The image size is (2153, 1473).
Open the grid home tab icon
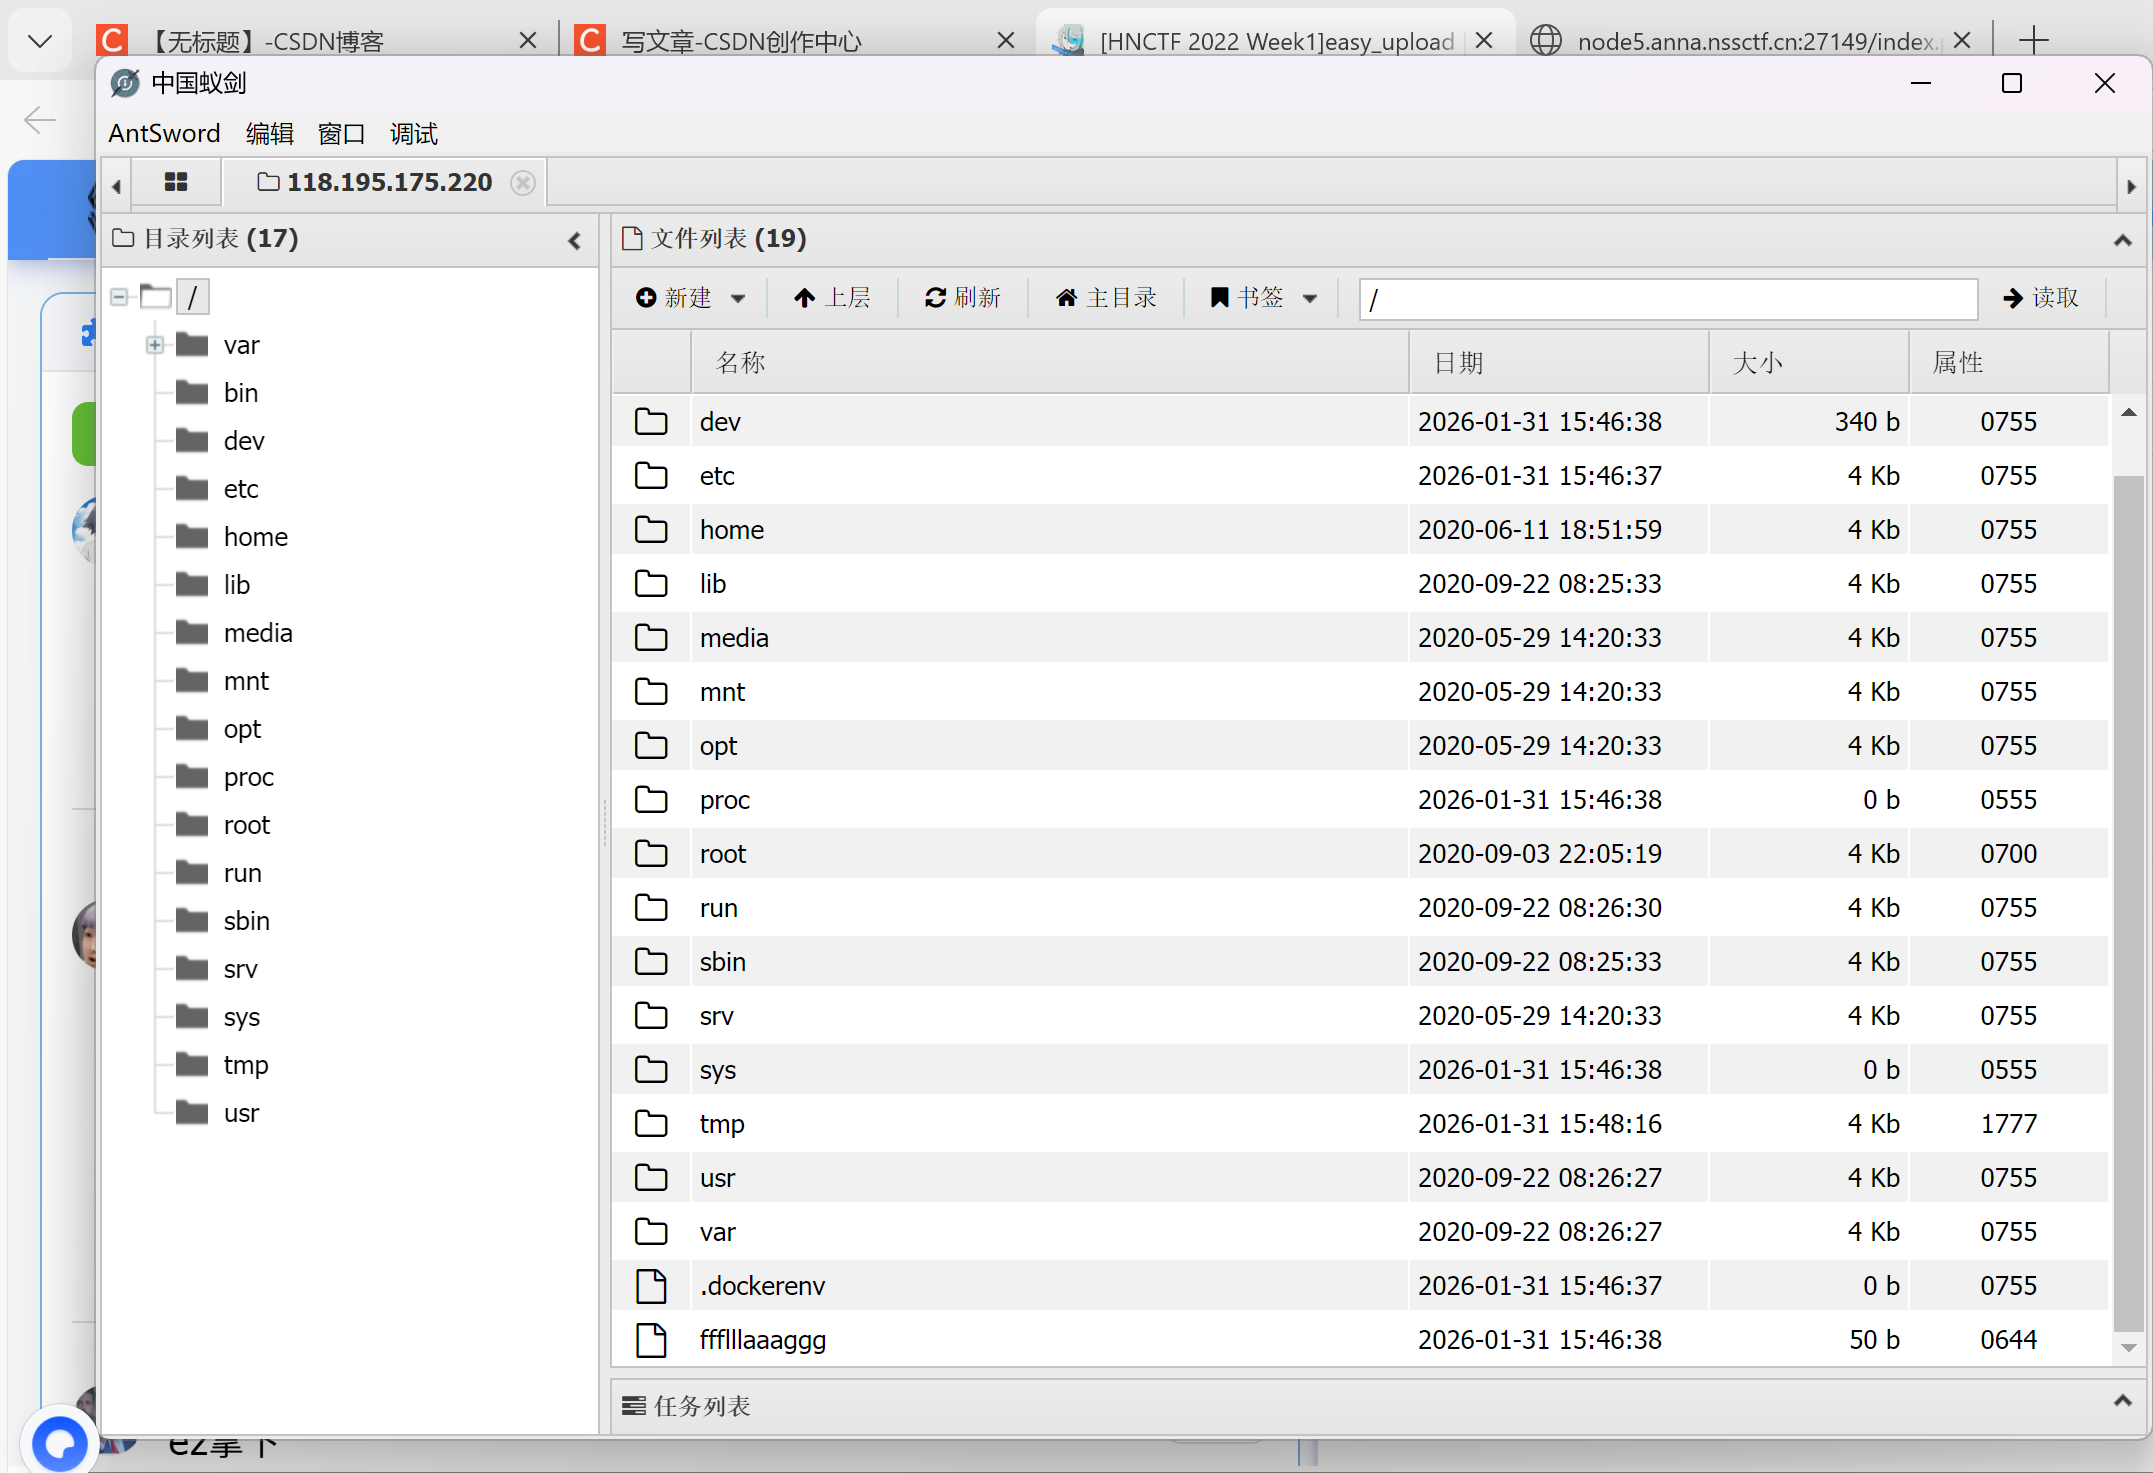click(176, 182)
